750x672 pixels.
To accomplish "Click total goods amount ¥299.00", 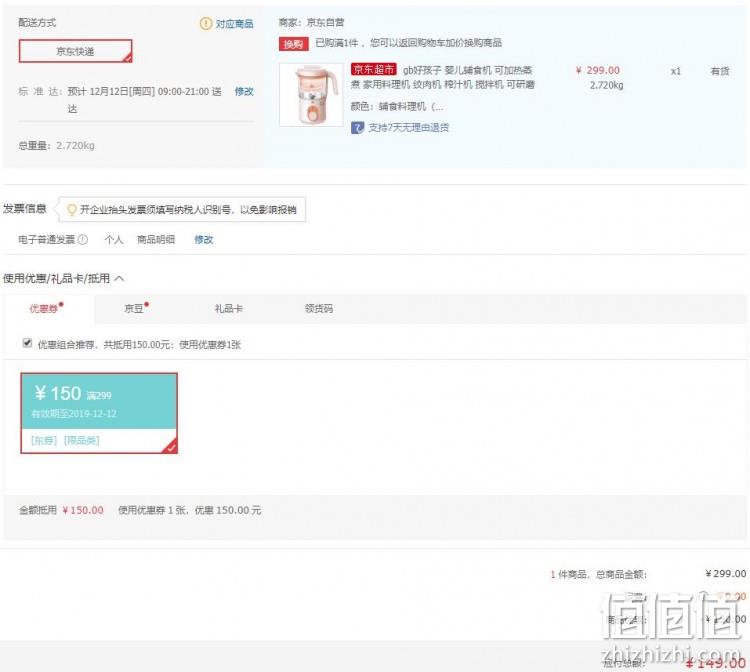I will pyautogui.click(x=726, y=573).
